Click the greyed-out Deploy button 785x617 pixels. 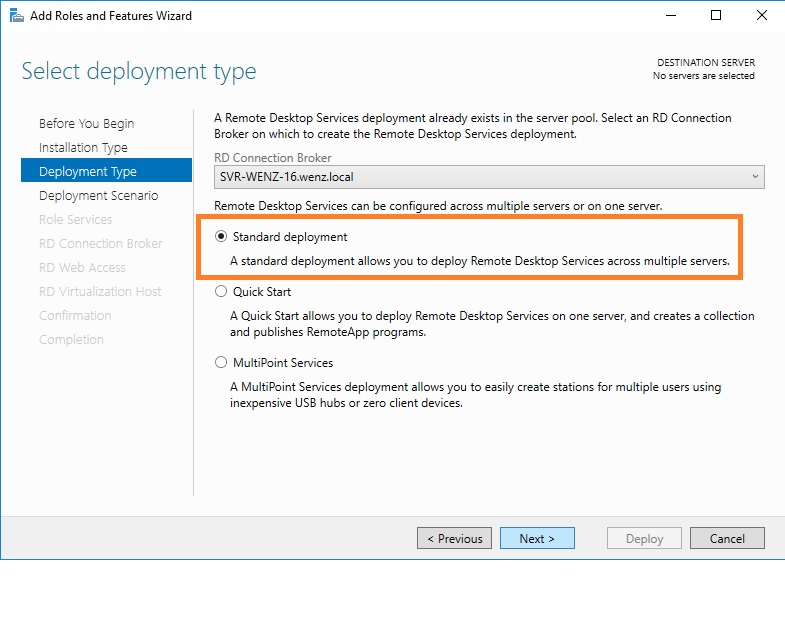(644, 538)
